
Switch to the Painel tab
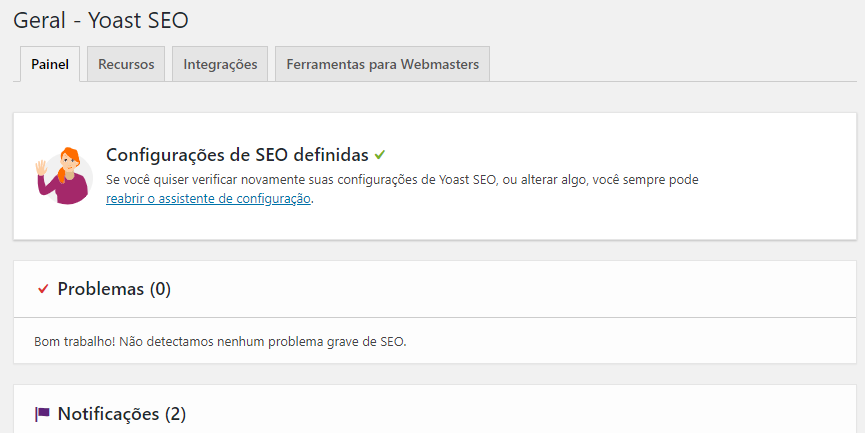(x=50, y=64)
